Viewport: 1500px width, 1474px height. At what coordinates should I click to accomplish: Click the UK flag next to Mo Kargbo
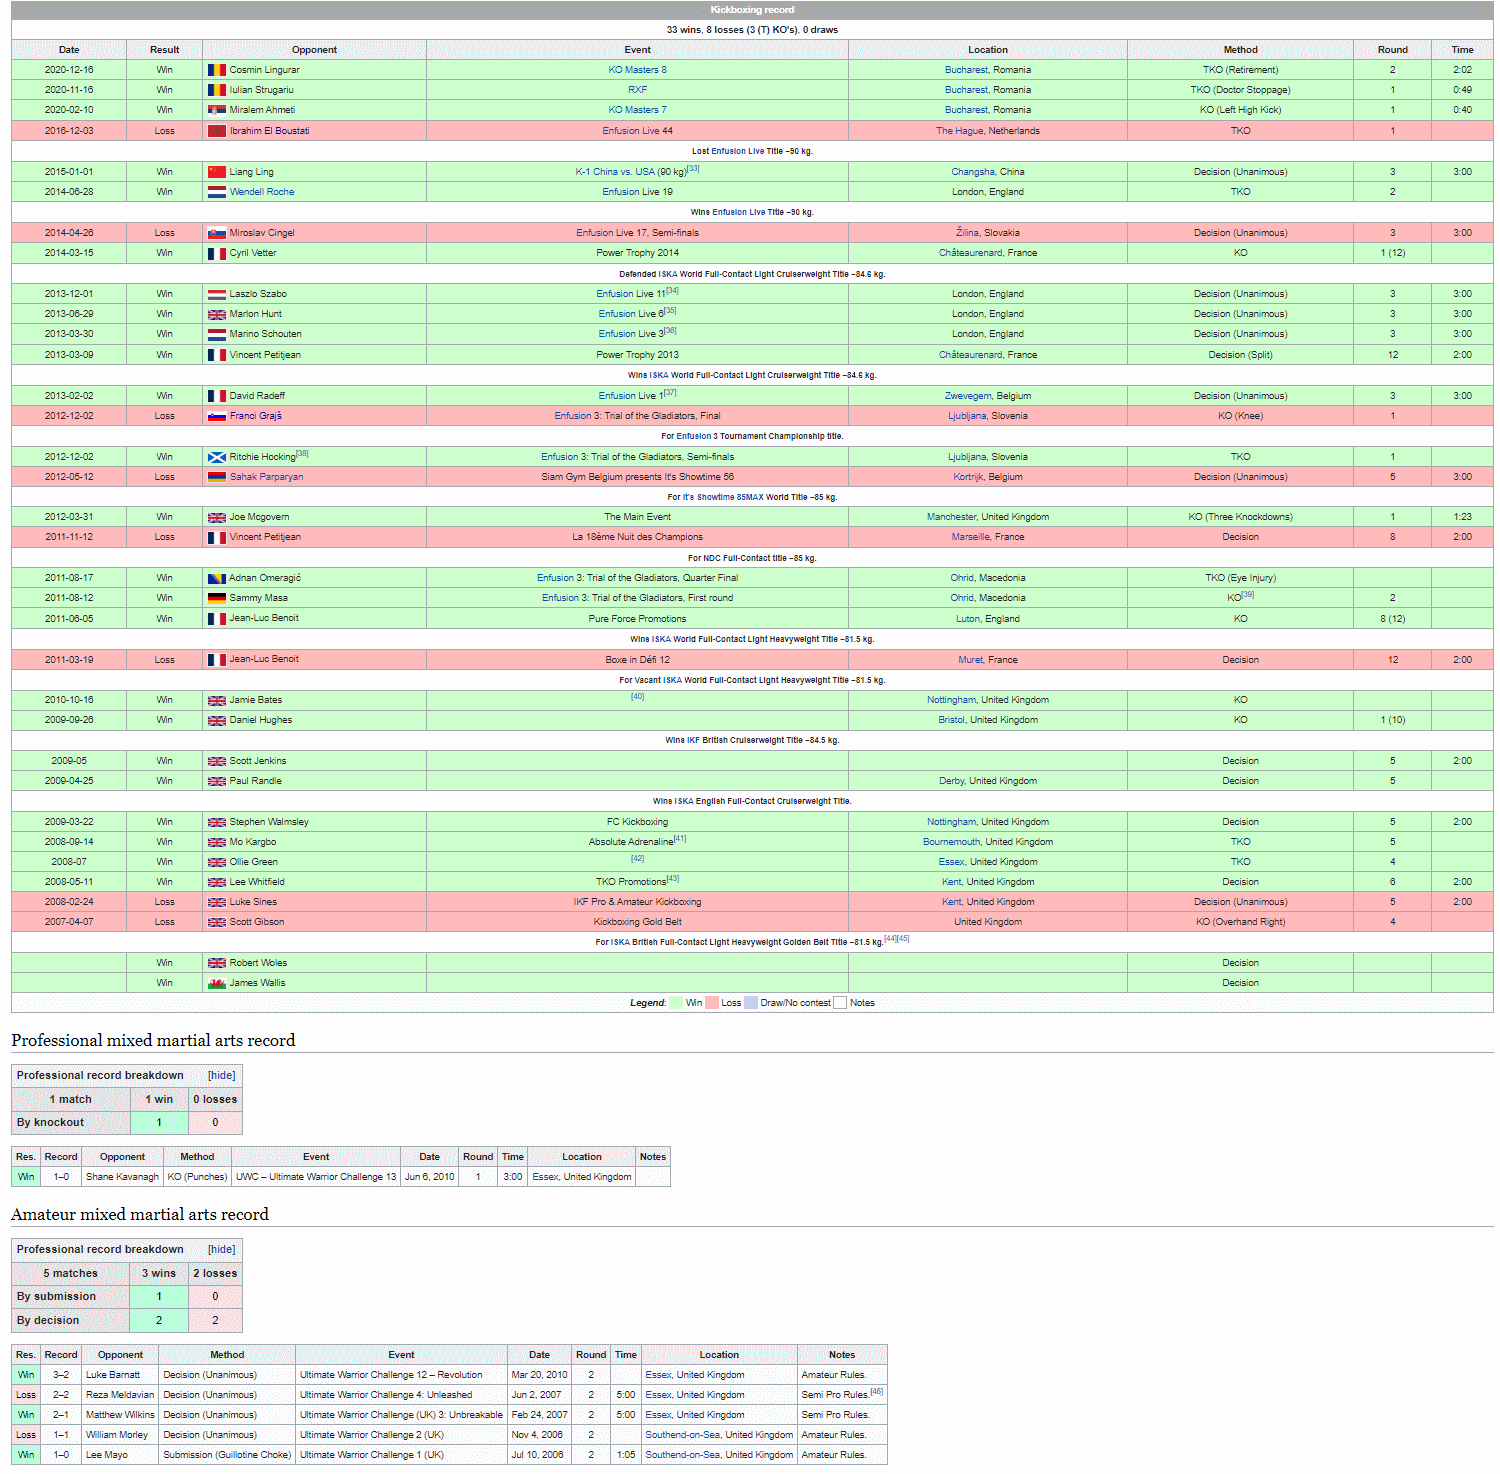(x=216, y=842)
